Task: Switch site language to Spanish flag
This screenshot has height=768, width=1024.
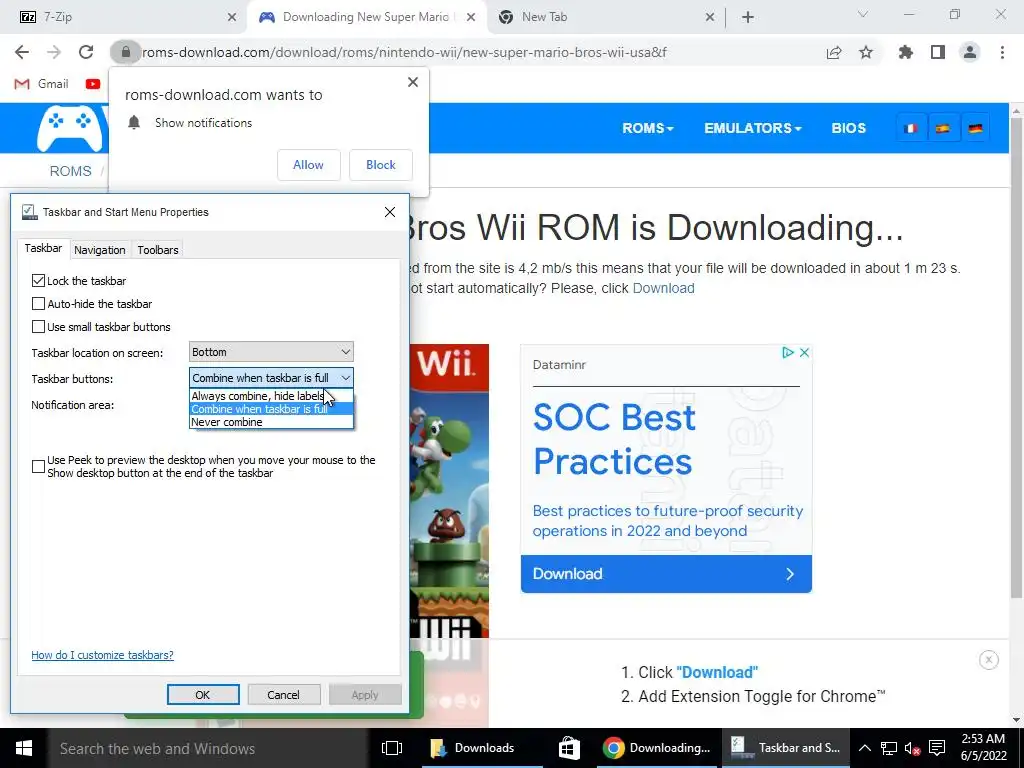Action: 942,128
